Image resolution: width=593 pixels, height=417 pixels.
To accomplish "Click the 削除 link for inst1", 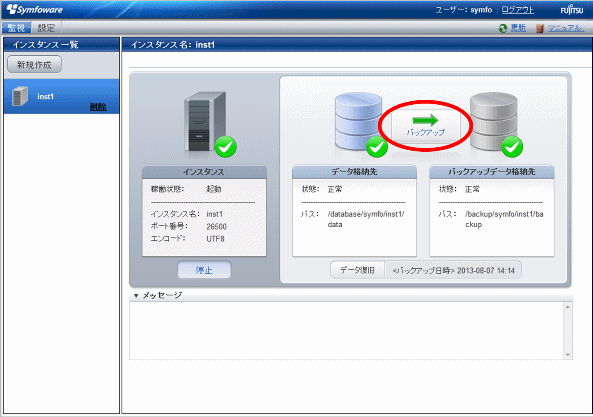I will point(98,107).
